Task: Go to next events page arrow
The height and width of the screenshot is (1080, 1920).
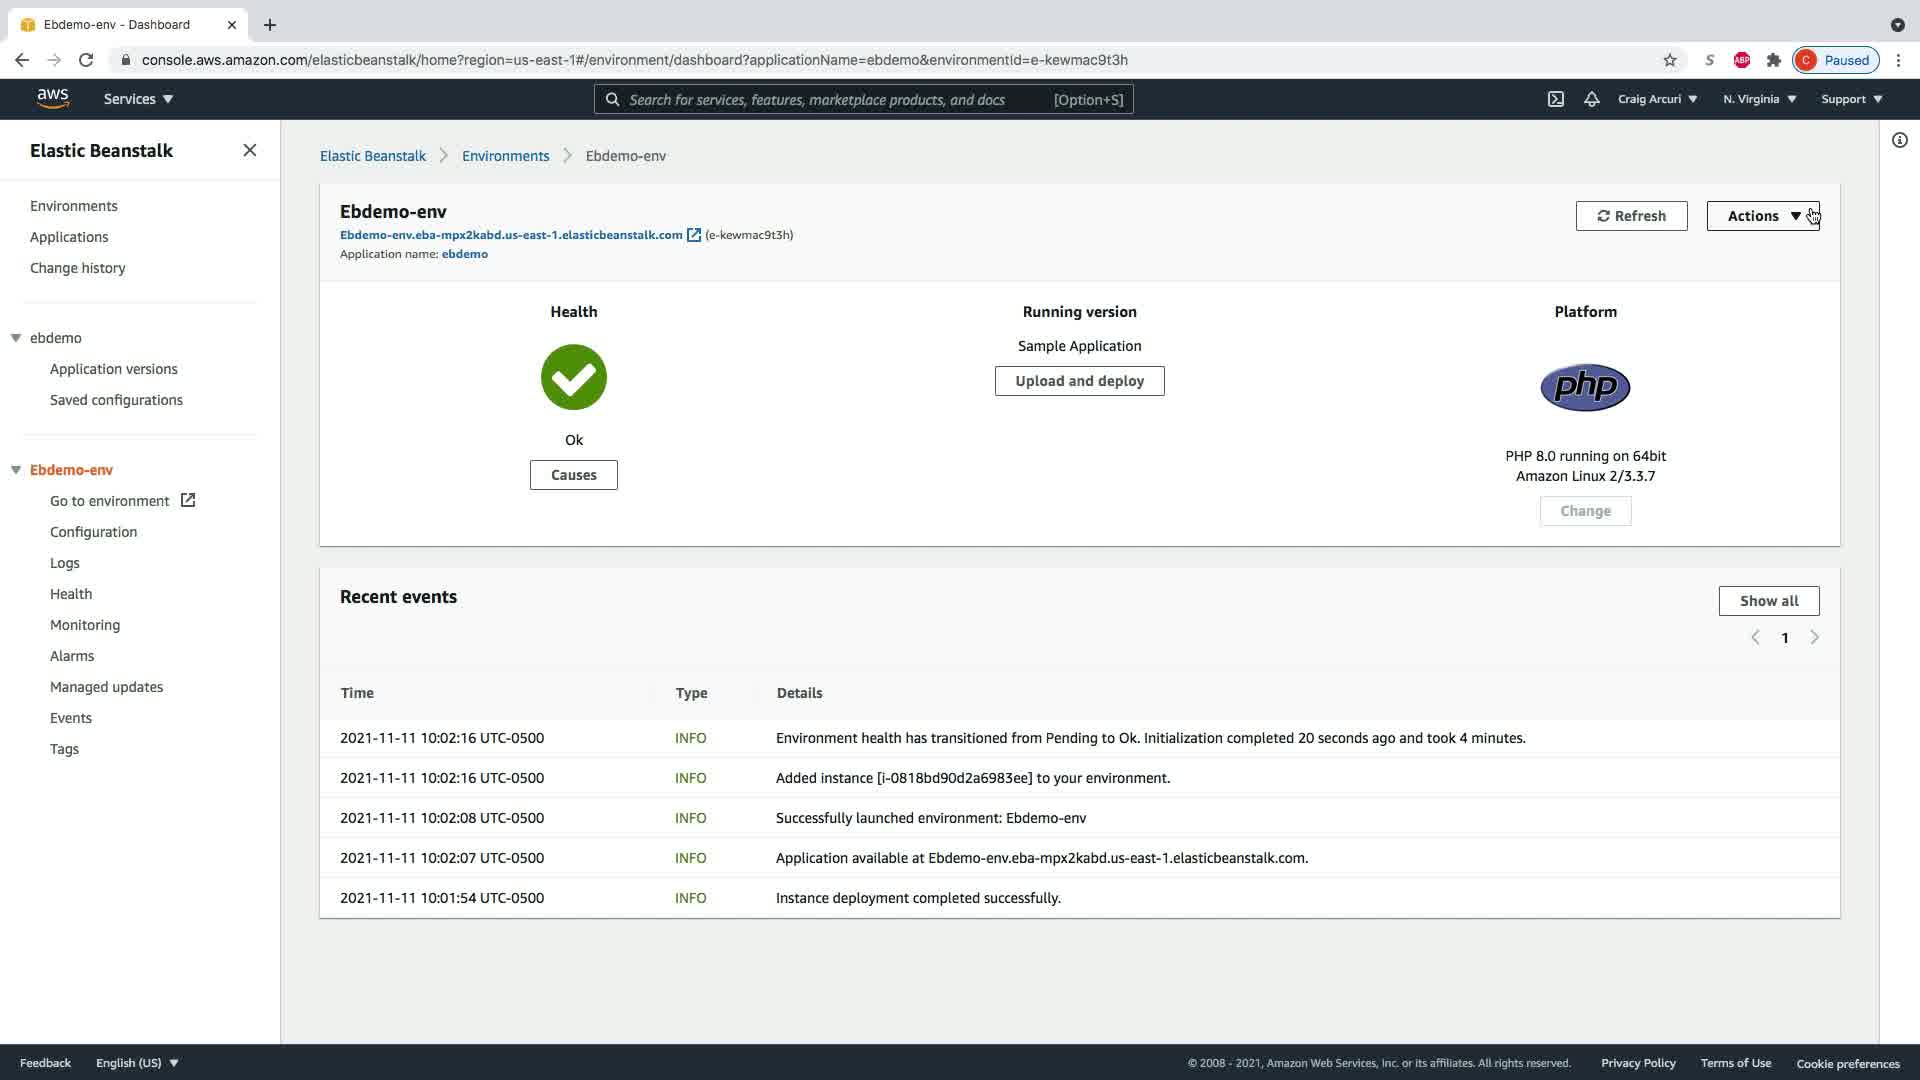Action: point(1814,637)
